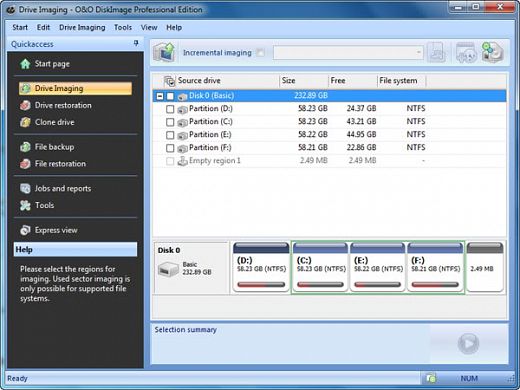Select the Drive restoration icon
520x390 pixels.
25,105
